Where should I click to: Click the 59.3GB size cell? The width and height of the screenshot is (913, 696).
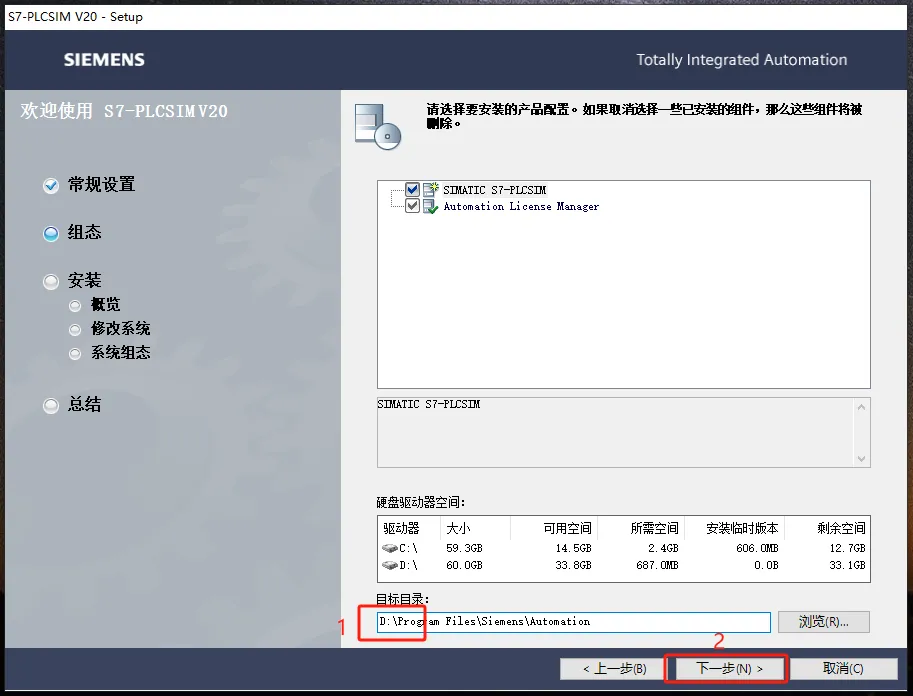pos(464,548)
